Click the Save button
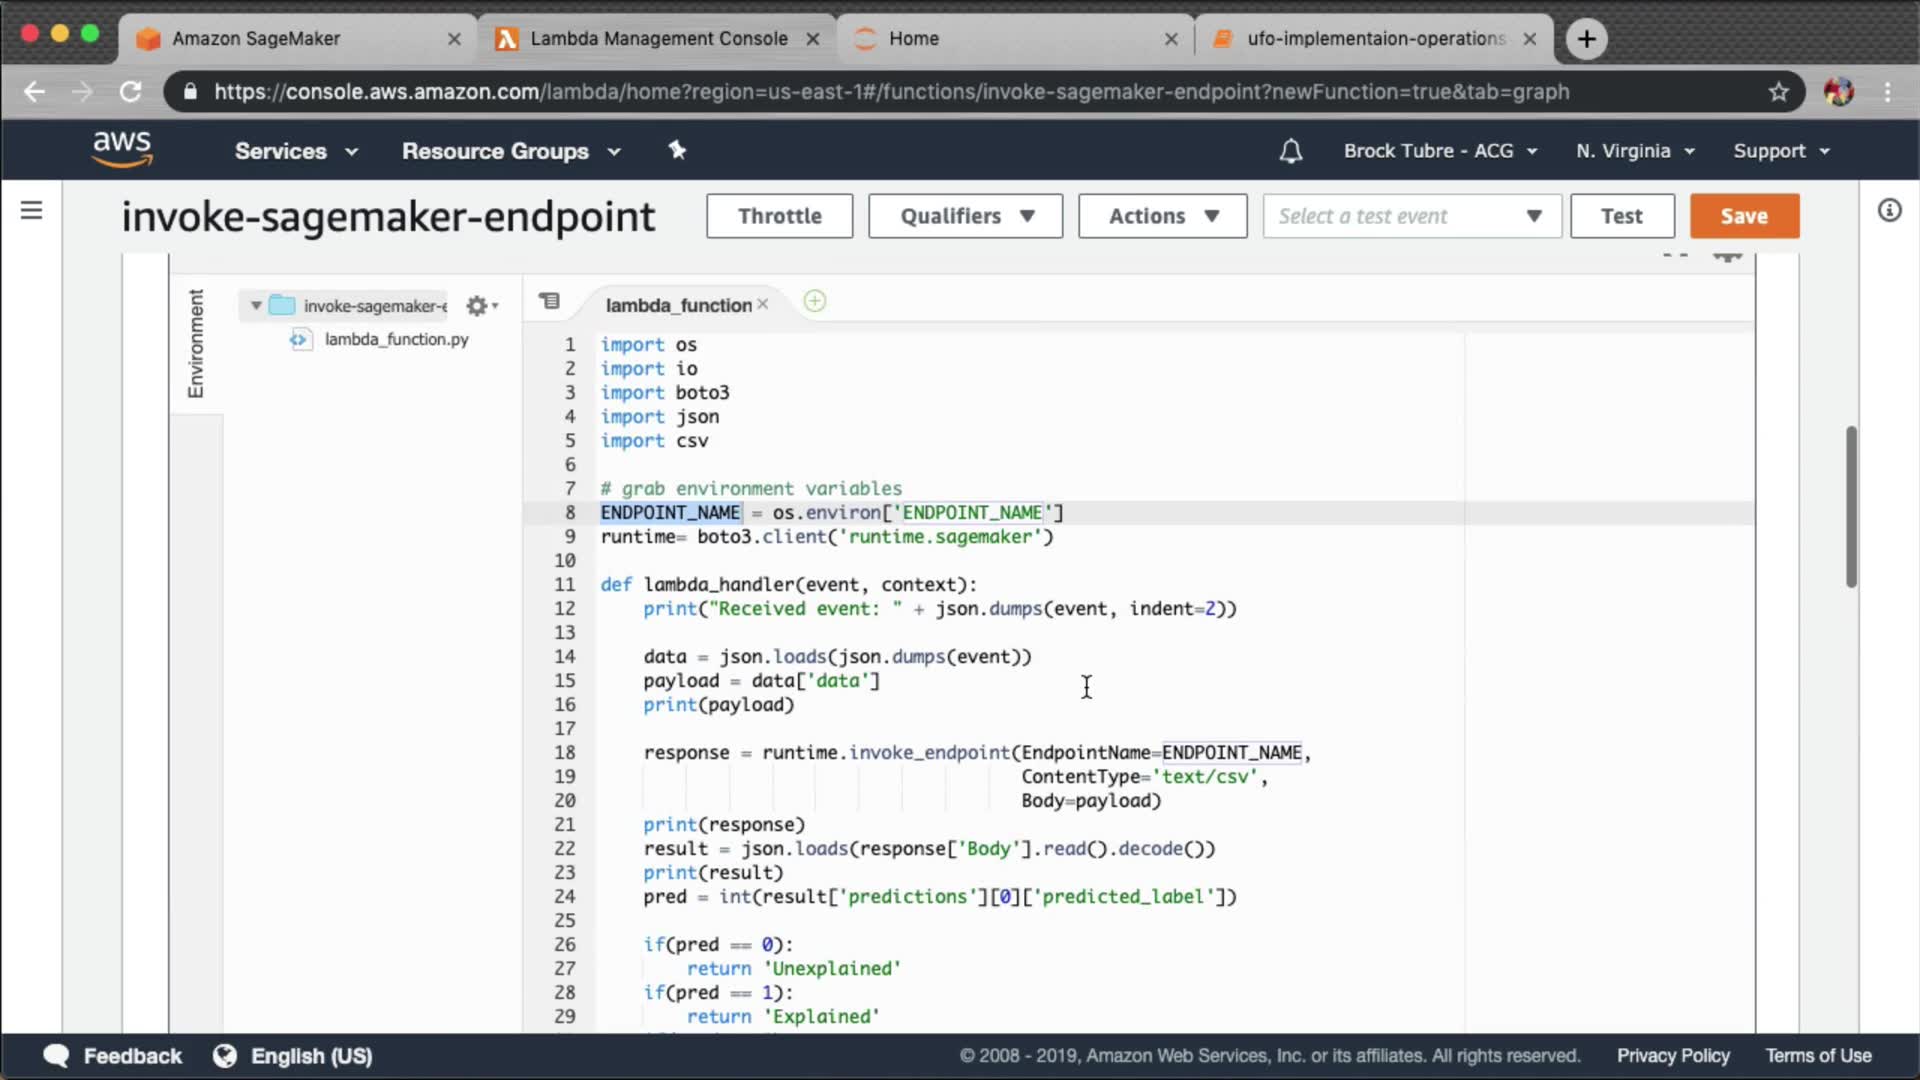Screen dimensions: 1920x1080 click(x=1744, y=216)
